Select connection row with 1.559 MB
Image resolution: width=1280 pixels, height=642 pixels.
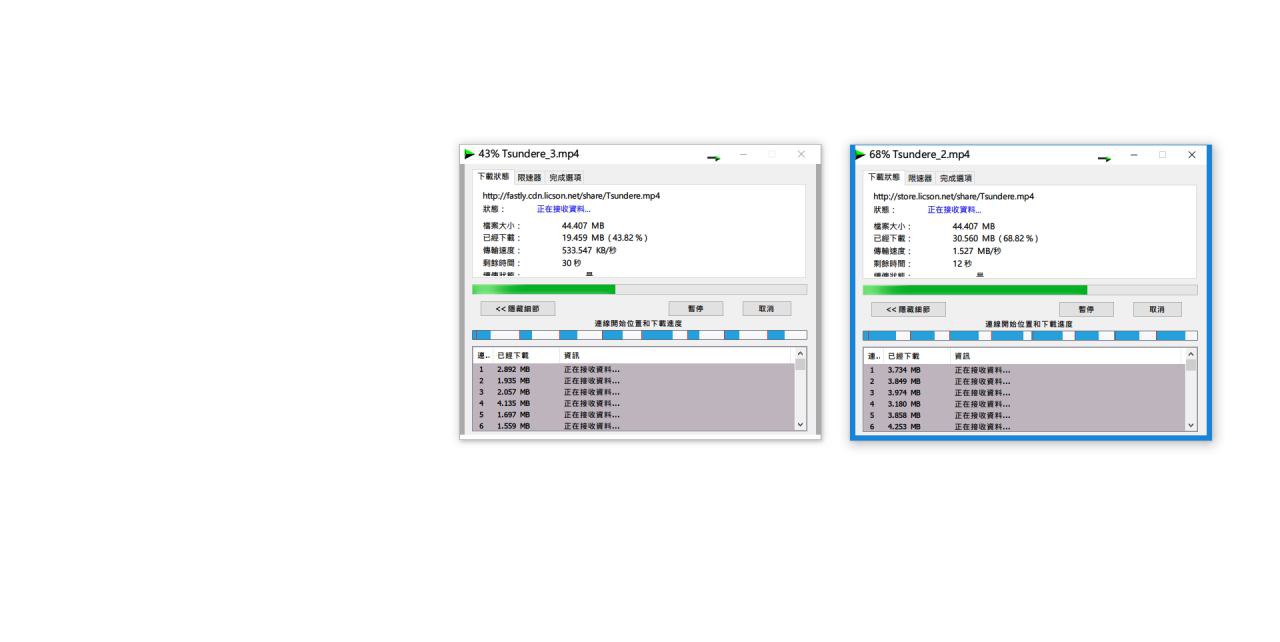coord(633,425)
